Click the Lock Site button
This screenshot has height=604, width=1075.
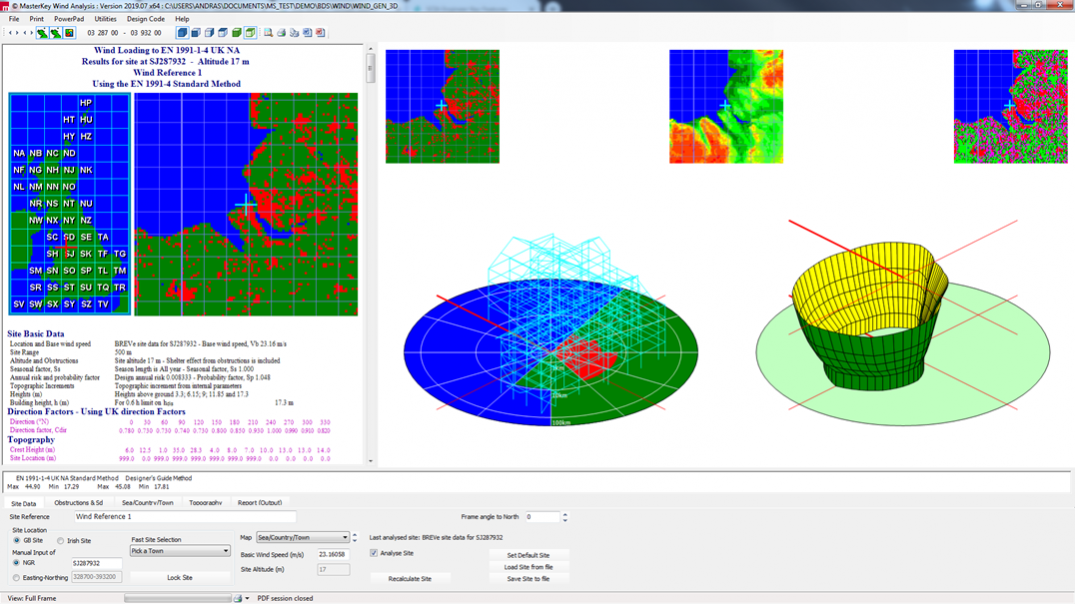(x=180, y=577)
